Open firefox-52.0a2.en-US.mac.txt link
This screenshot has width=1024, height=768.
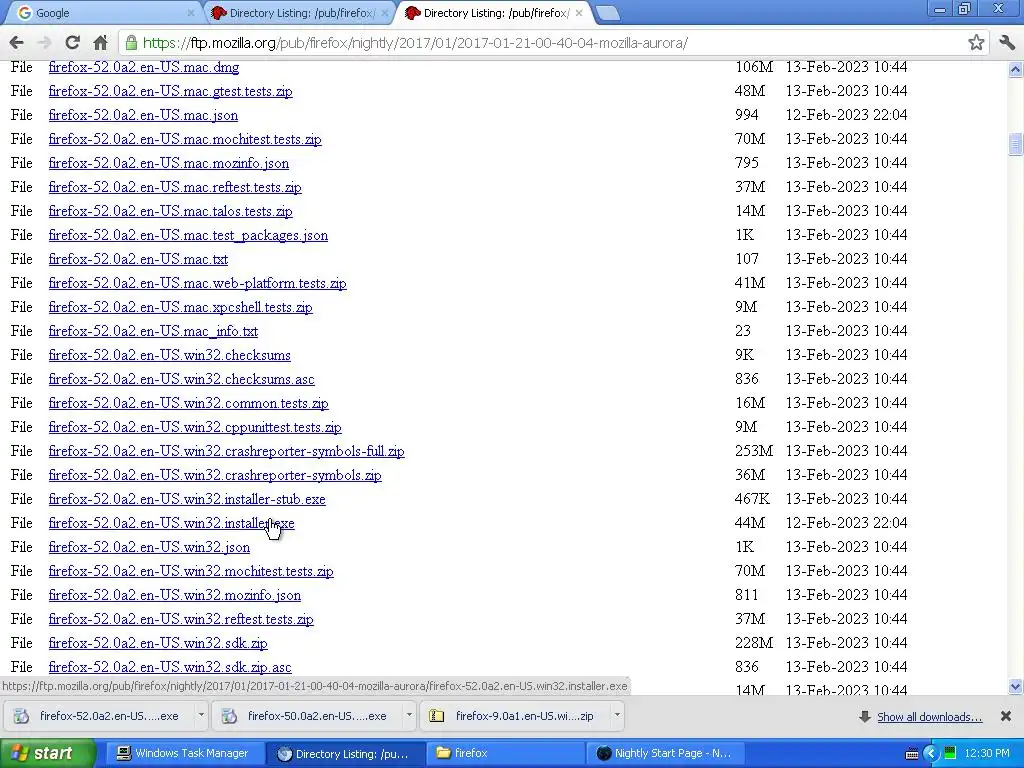pos(138,259)
